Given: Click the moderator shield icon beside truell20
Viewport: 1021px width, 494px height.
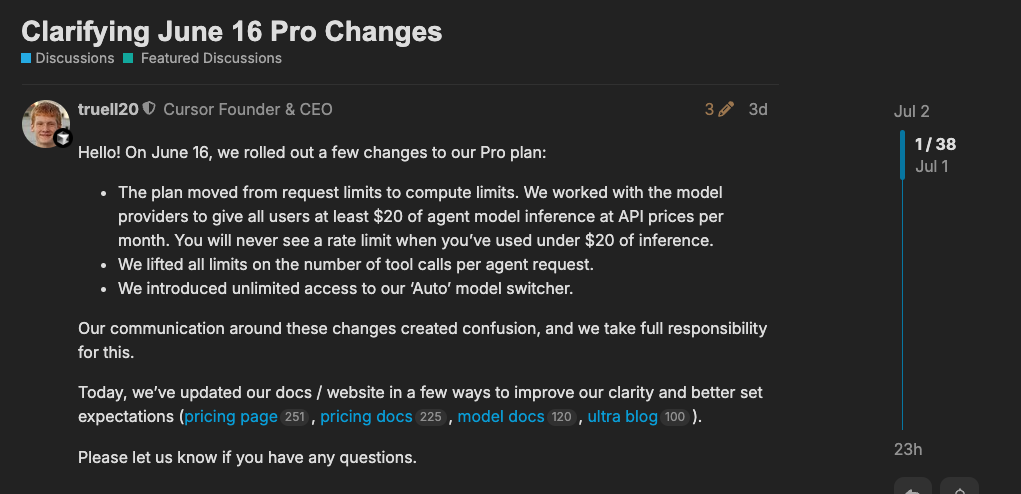Looking at the screenshot, I should click(x=149, y=109).
